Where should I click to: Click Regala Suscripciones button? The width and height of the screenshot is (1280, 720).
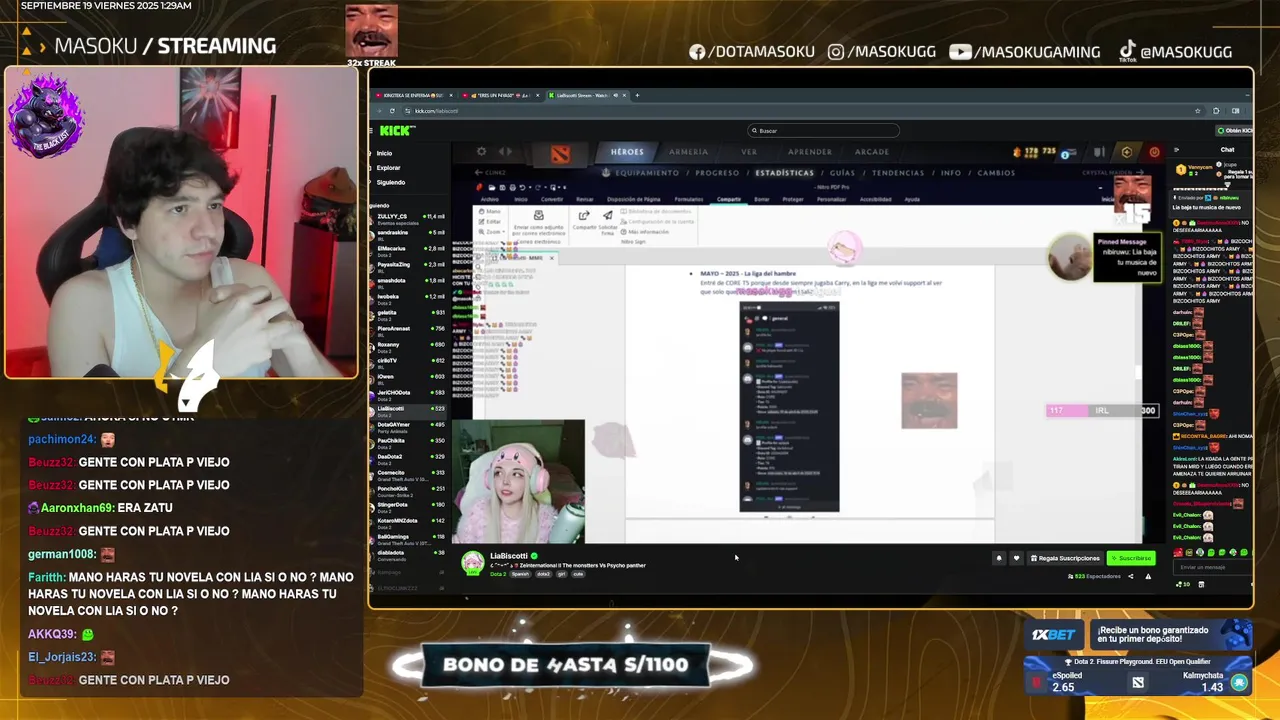tap(1065, 558)
